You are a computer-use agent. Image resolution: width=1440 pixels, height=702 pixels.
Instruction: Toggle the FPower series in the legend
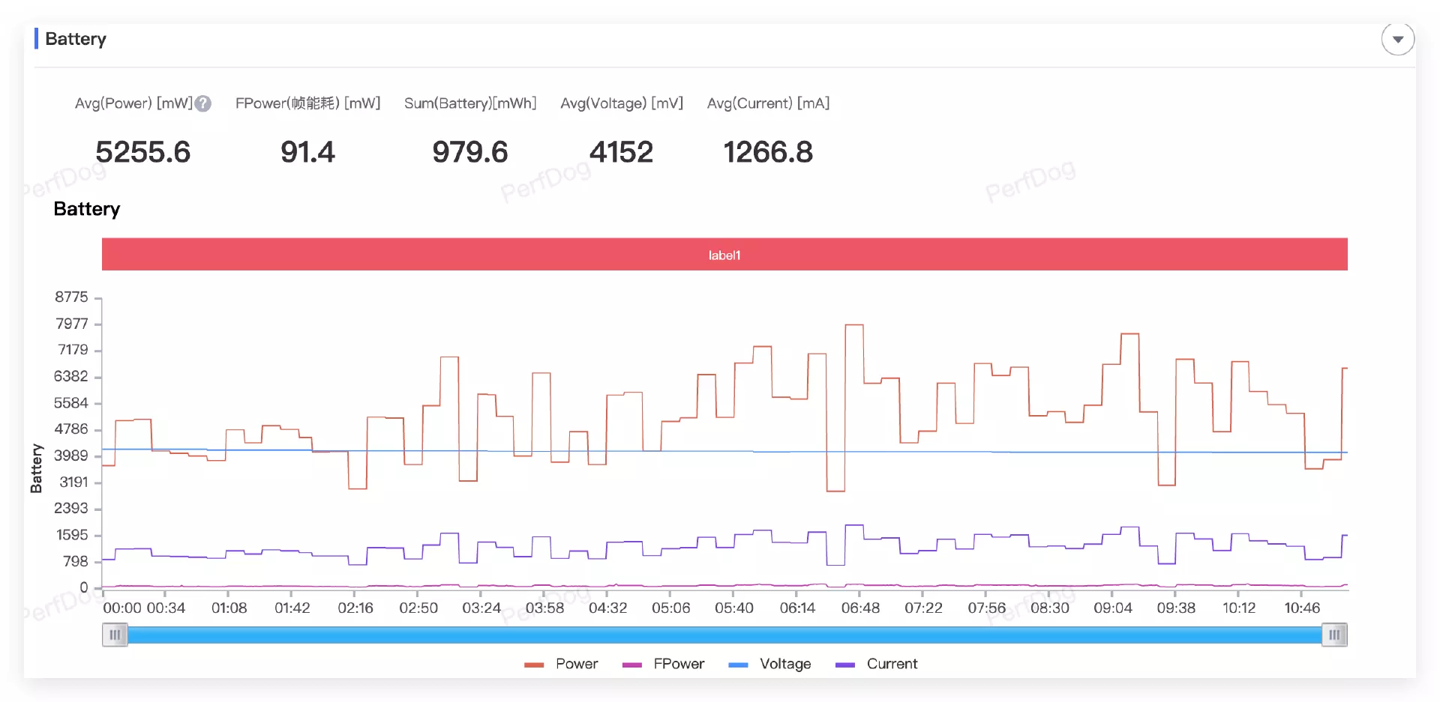pyautogui.click(x=663, y=664)
